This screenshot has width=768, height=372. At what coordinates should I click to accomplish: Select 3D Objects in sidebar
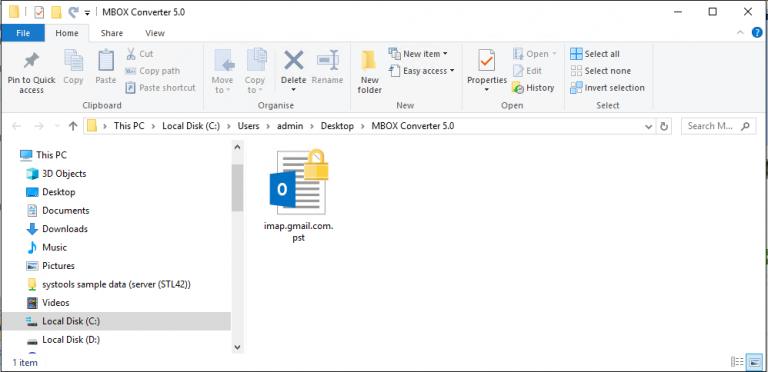coord(56,174)
